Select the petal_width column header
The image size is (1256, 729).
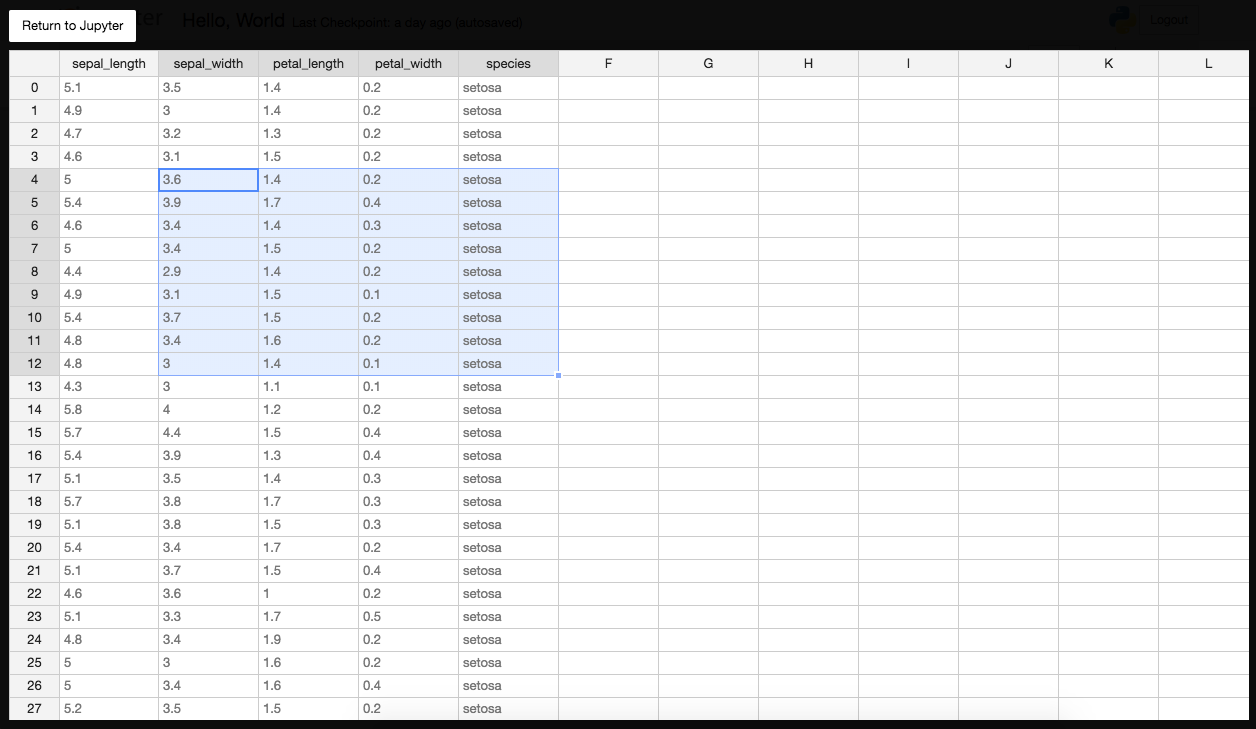pos(409,64)
